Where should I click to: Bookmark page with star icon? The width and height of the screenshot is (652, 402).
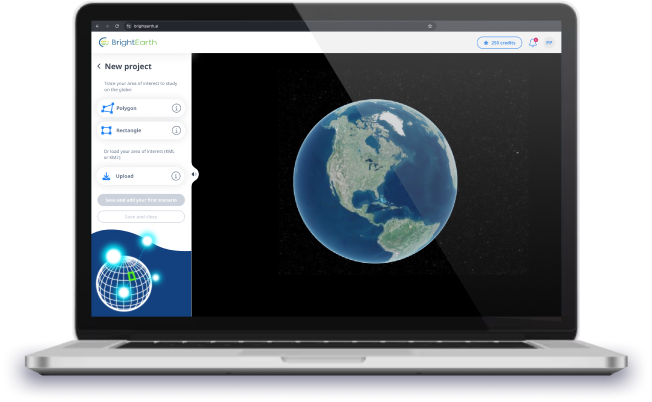click(430, 25)
